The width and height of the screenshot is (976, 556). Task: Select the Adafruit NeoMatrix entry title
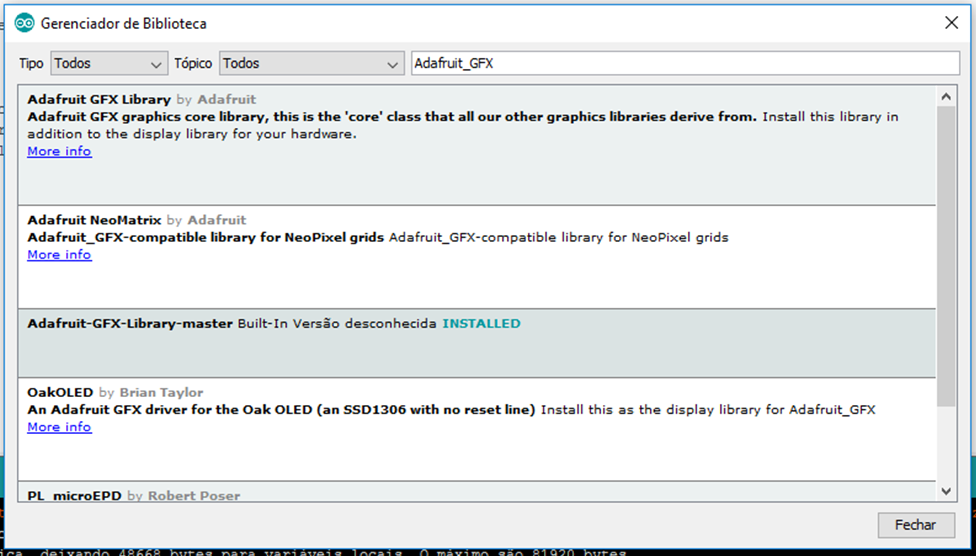[x=94, y=220]
